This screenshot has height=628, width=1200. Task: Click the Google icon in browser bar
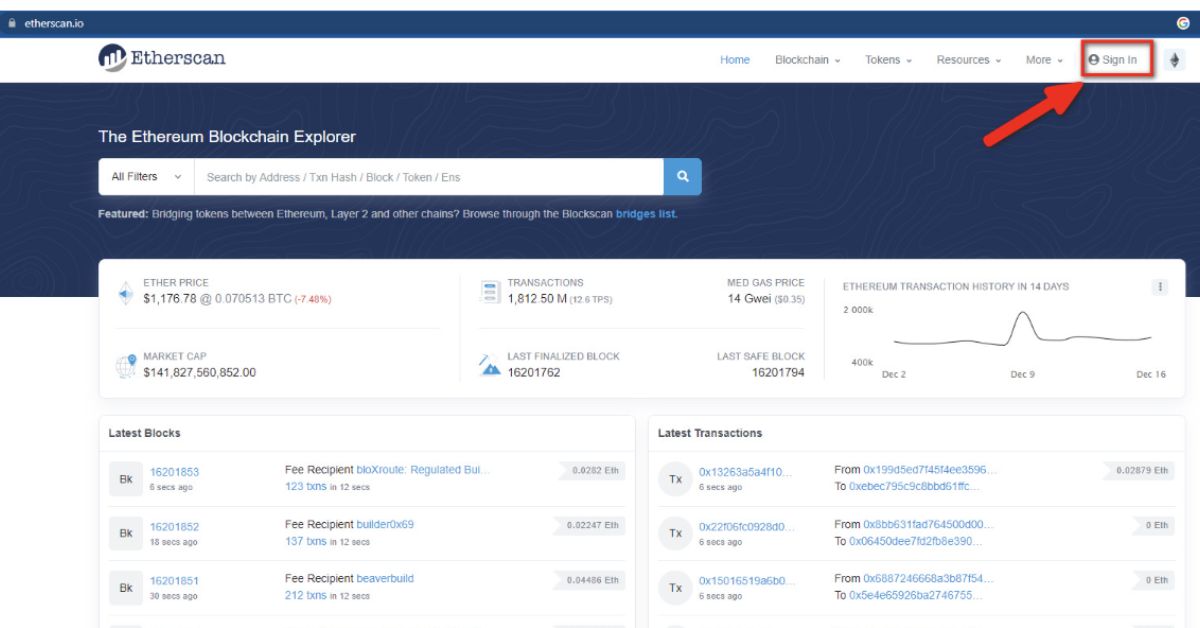(x=1184, y=23)
